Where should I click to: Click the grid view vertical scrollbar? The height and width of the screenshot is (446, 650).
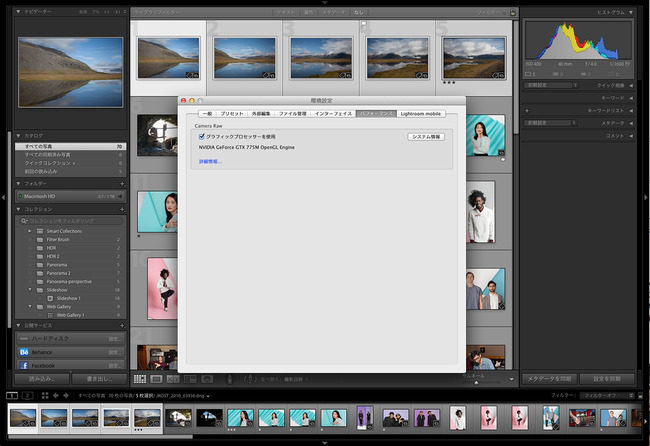pyautogui.click(x=516, y=77)
